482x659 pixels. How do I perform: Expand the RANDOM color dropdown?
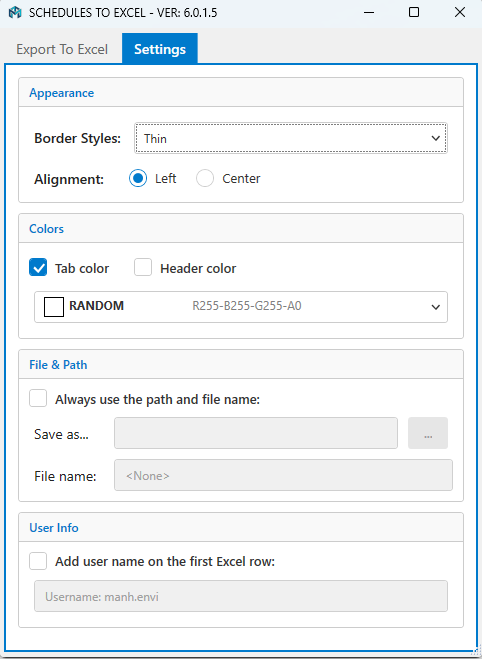tap(241, 307)
